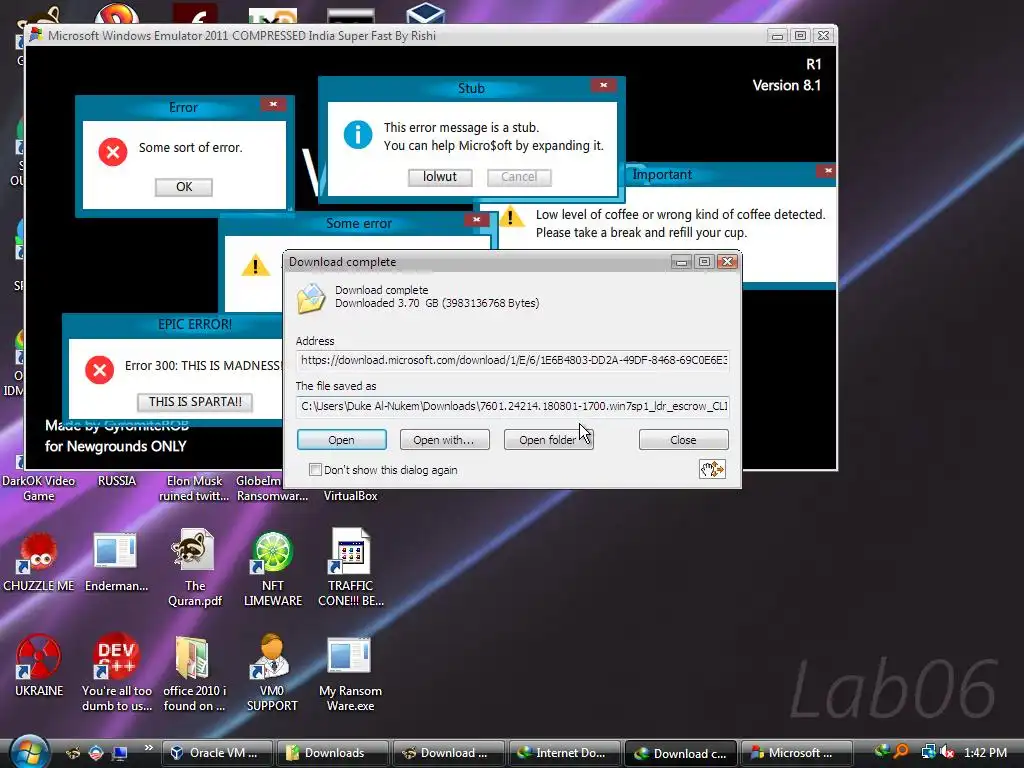1024x768 pixels.
Task: Check Don't show this dialog again
Action: (315, 470)
